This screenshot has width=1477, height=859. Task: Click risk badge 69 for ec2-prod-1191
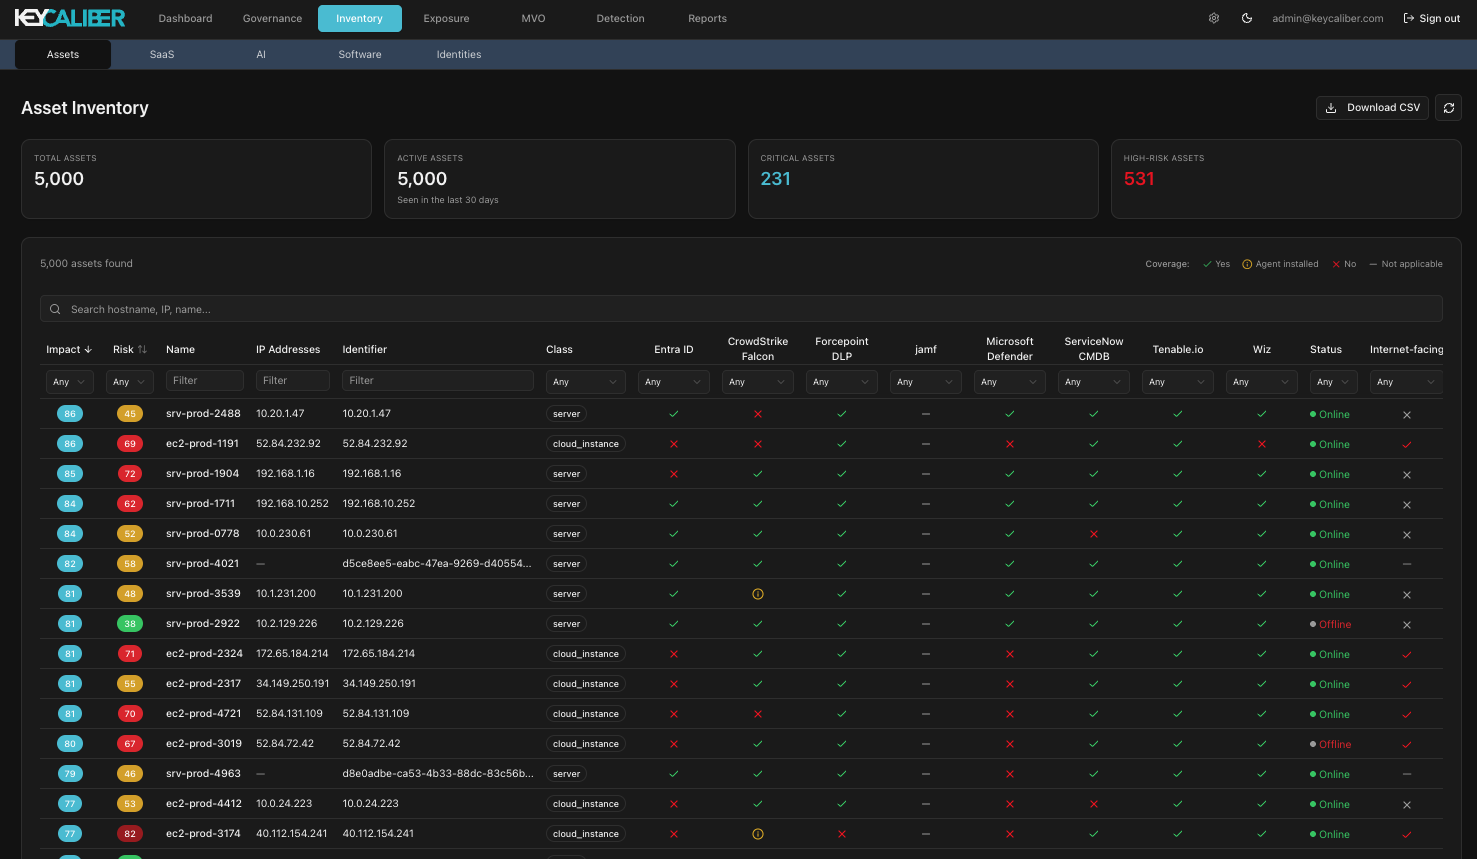(130, 444)
